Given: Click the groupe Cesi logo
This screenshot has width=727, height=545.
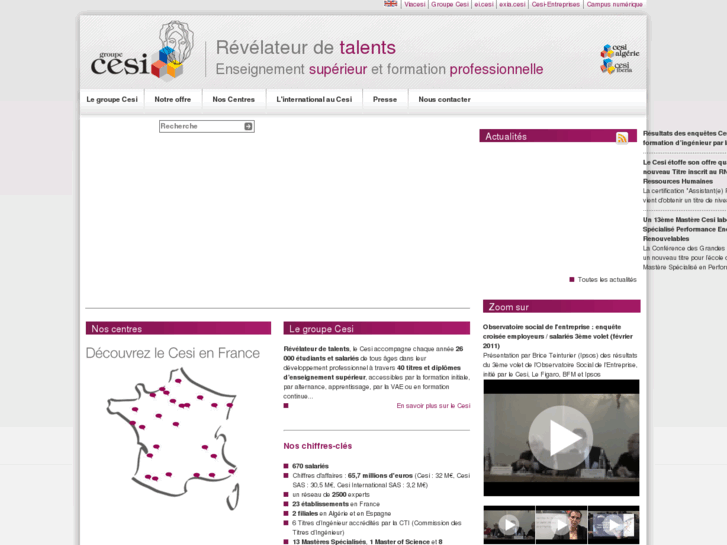Looking at the screenshot, I should pyautogui.click(x=143, y=51).
